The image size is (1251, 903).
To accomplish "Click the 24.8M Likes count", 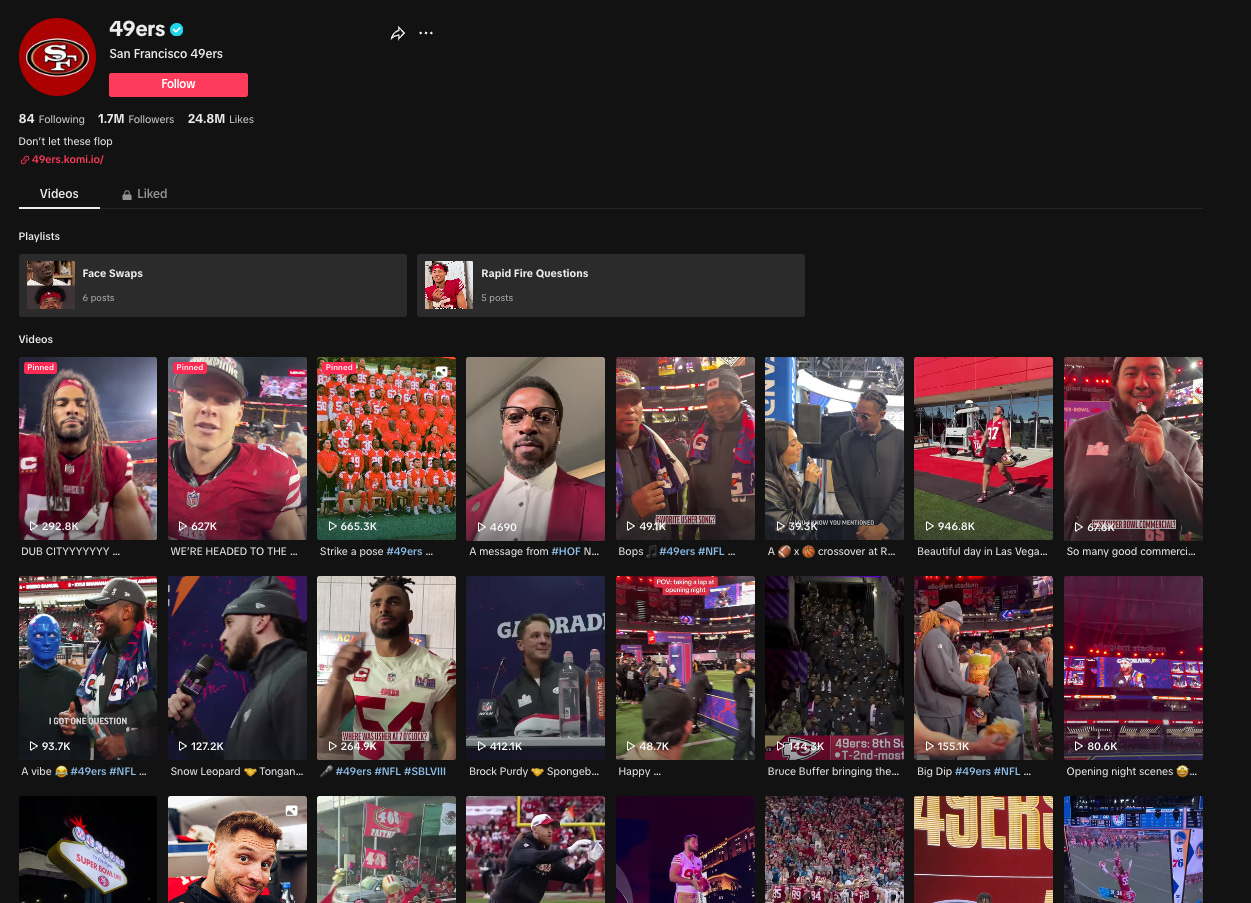I will 221,119.
